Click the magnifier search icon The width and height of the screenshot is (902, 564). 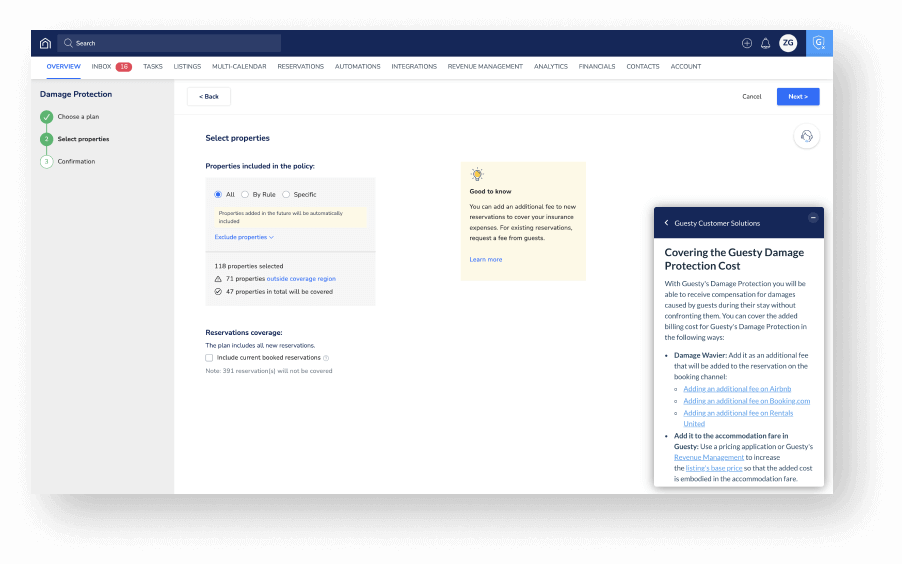68,43
